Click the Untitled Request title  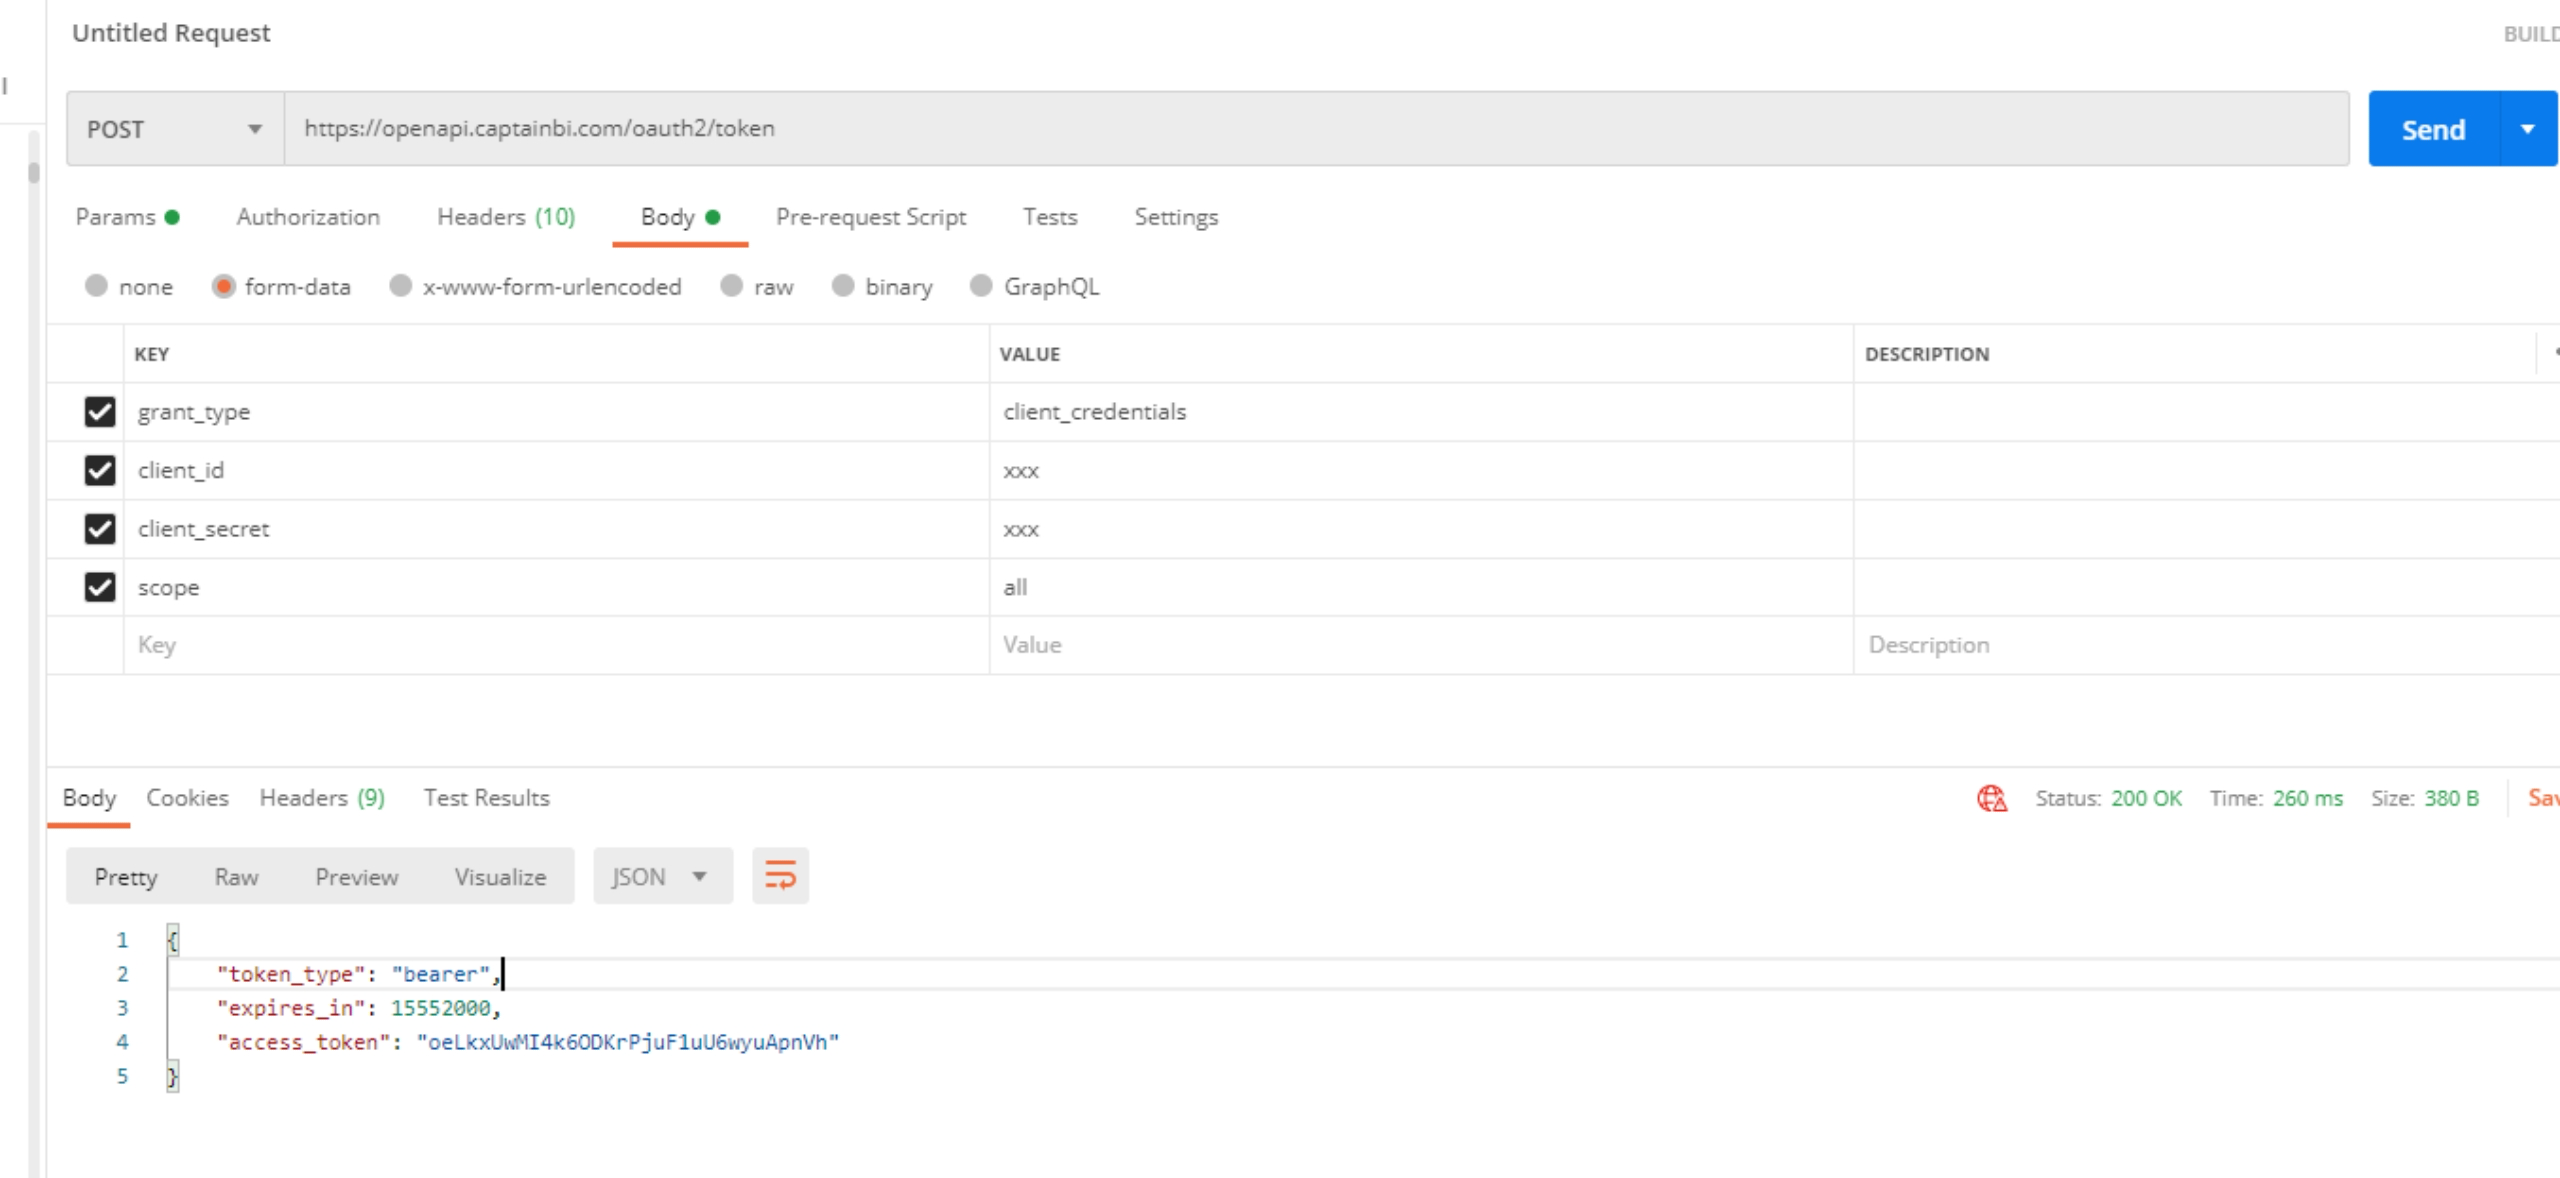[x=171, y=33]
